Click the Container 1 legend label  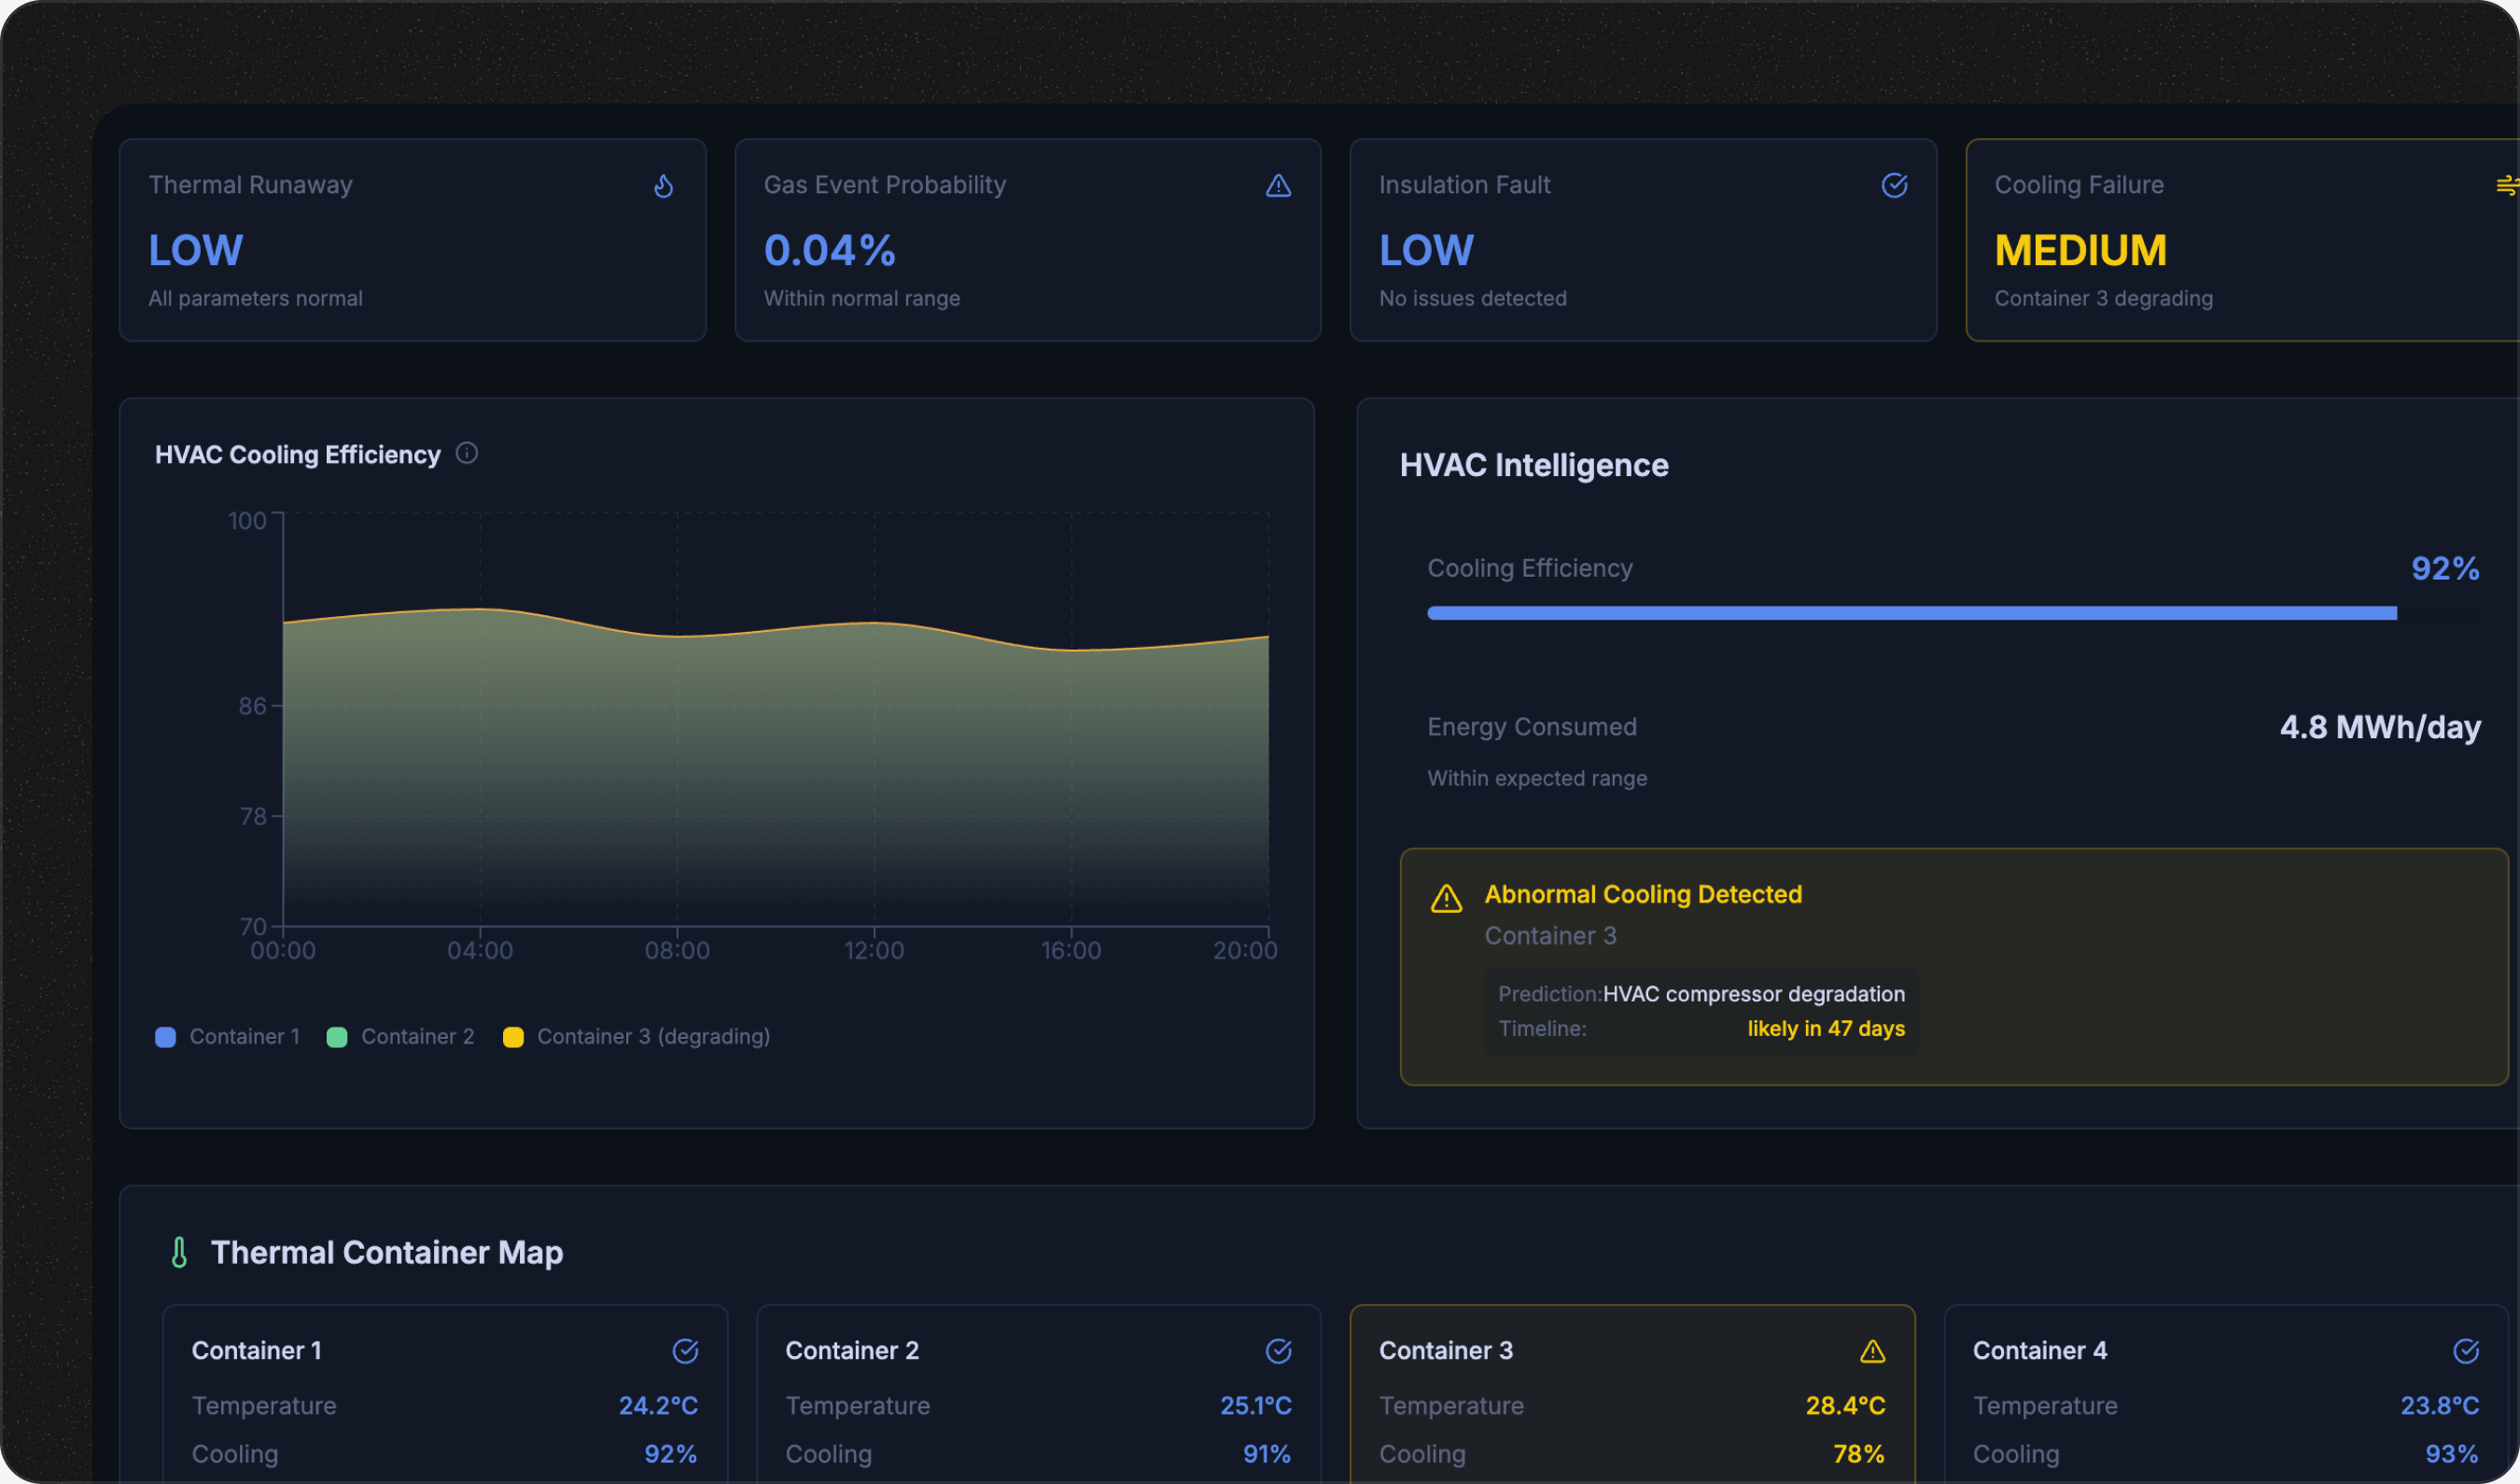245,1037
